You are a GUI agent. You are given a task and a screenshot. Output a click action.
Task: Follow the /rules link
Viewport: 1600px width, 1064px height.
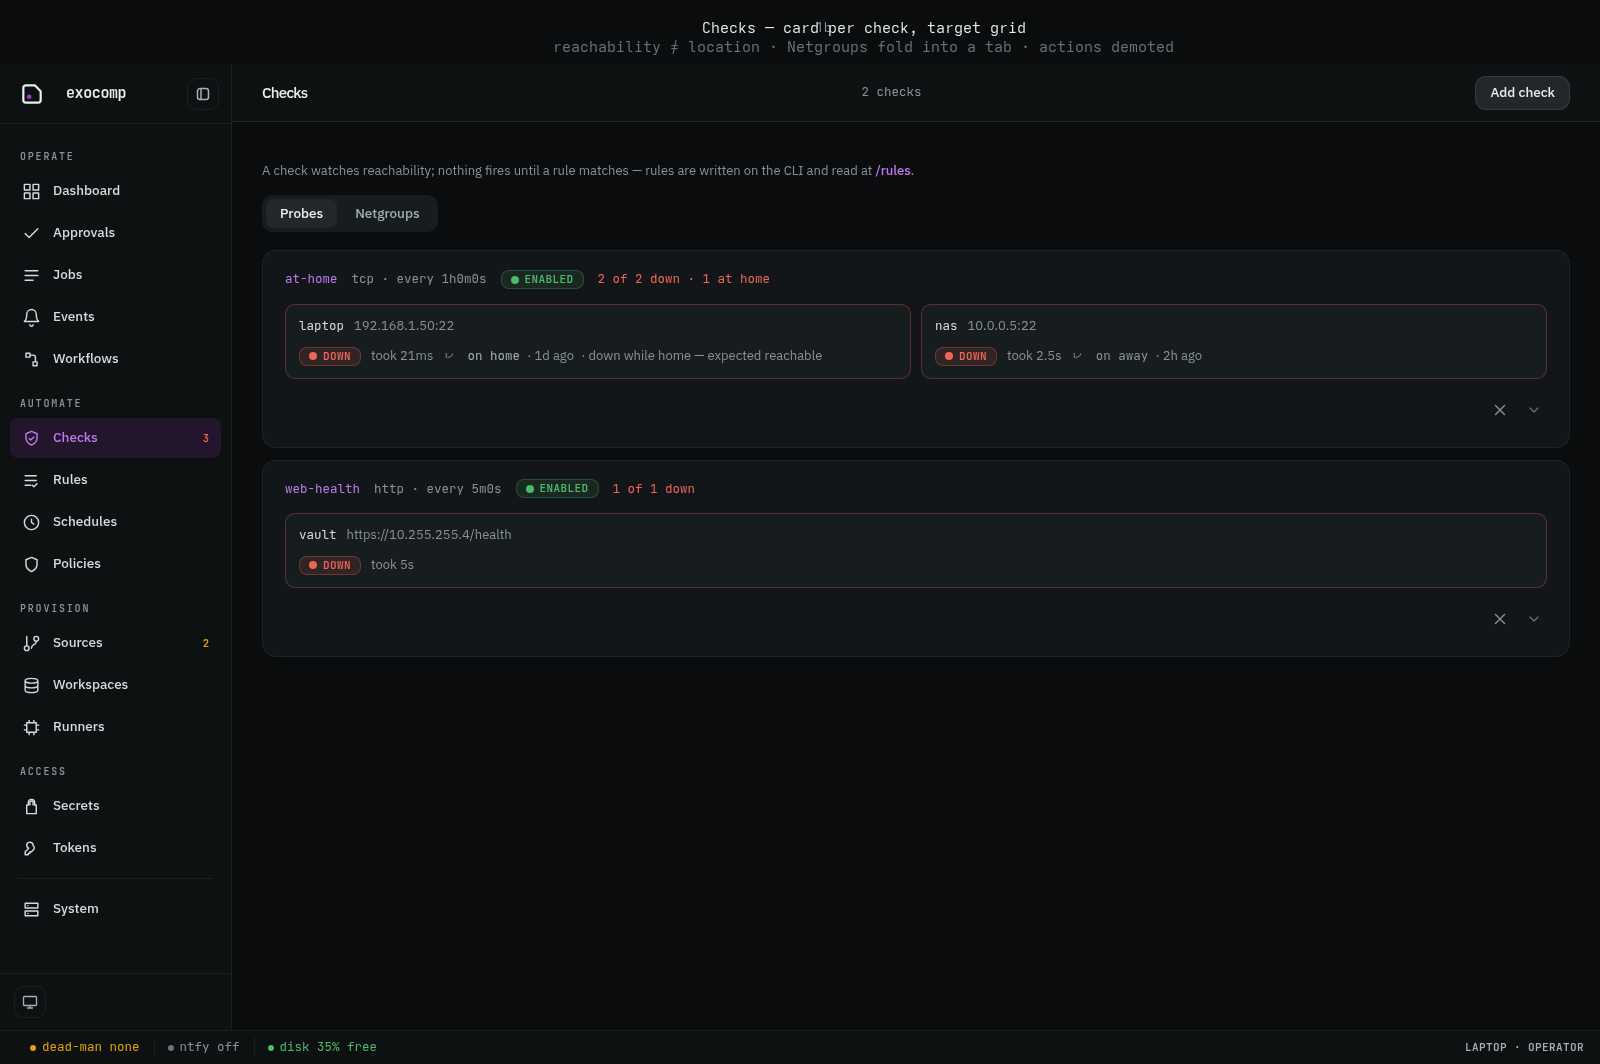[x=893, y=171]
